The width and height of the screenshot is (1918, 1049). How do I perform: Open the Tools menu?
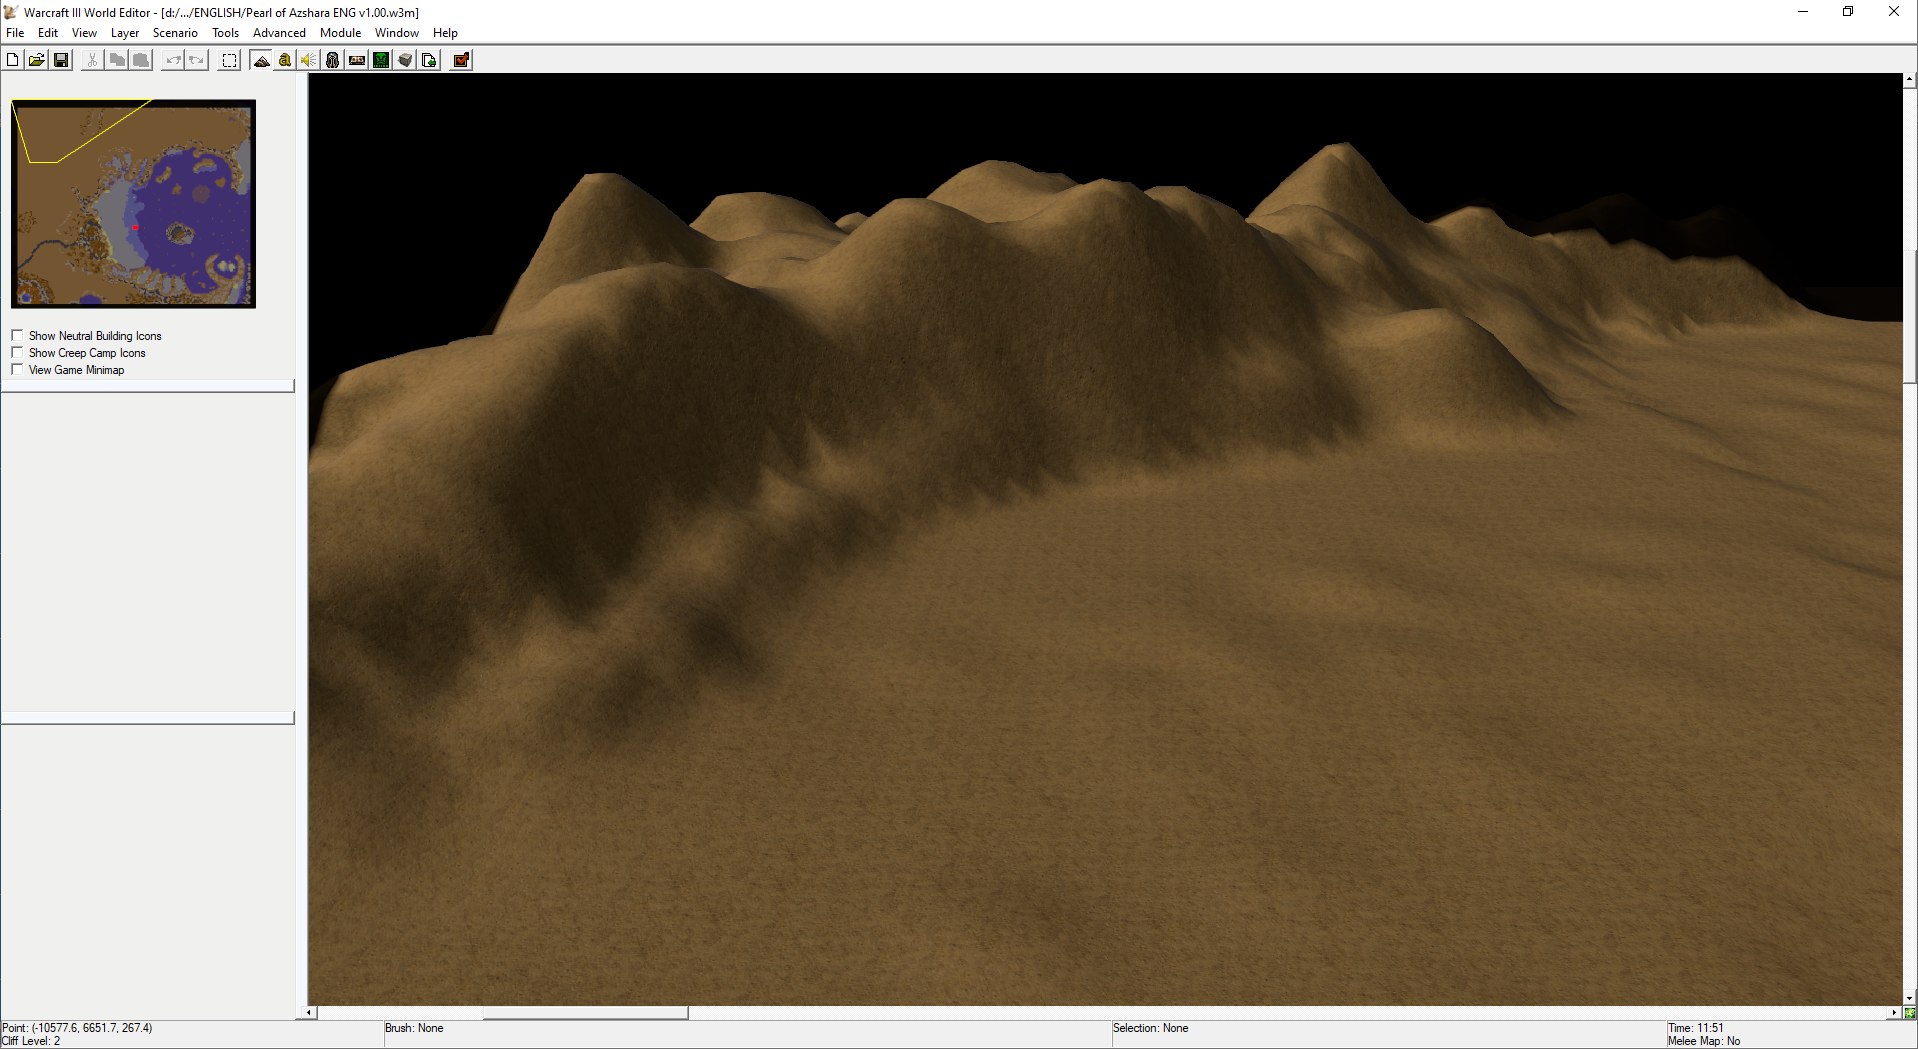click(225, 33)
